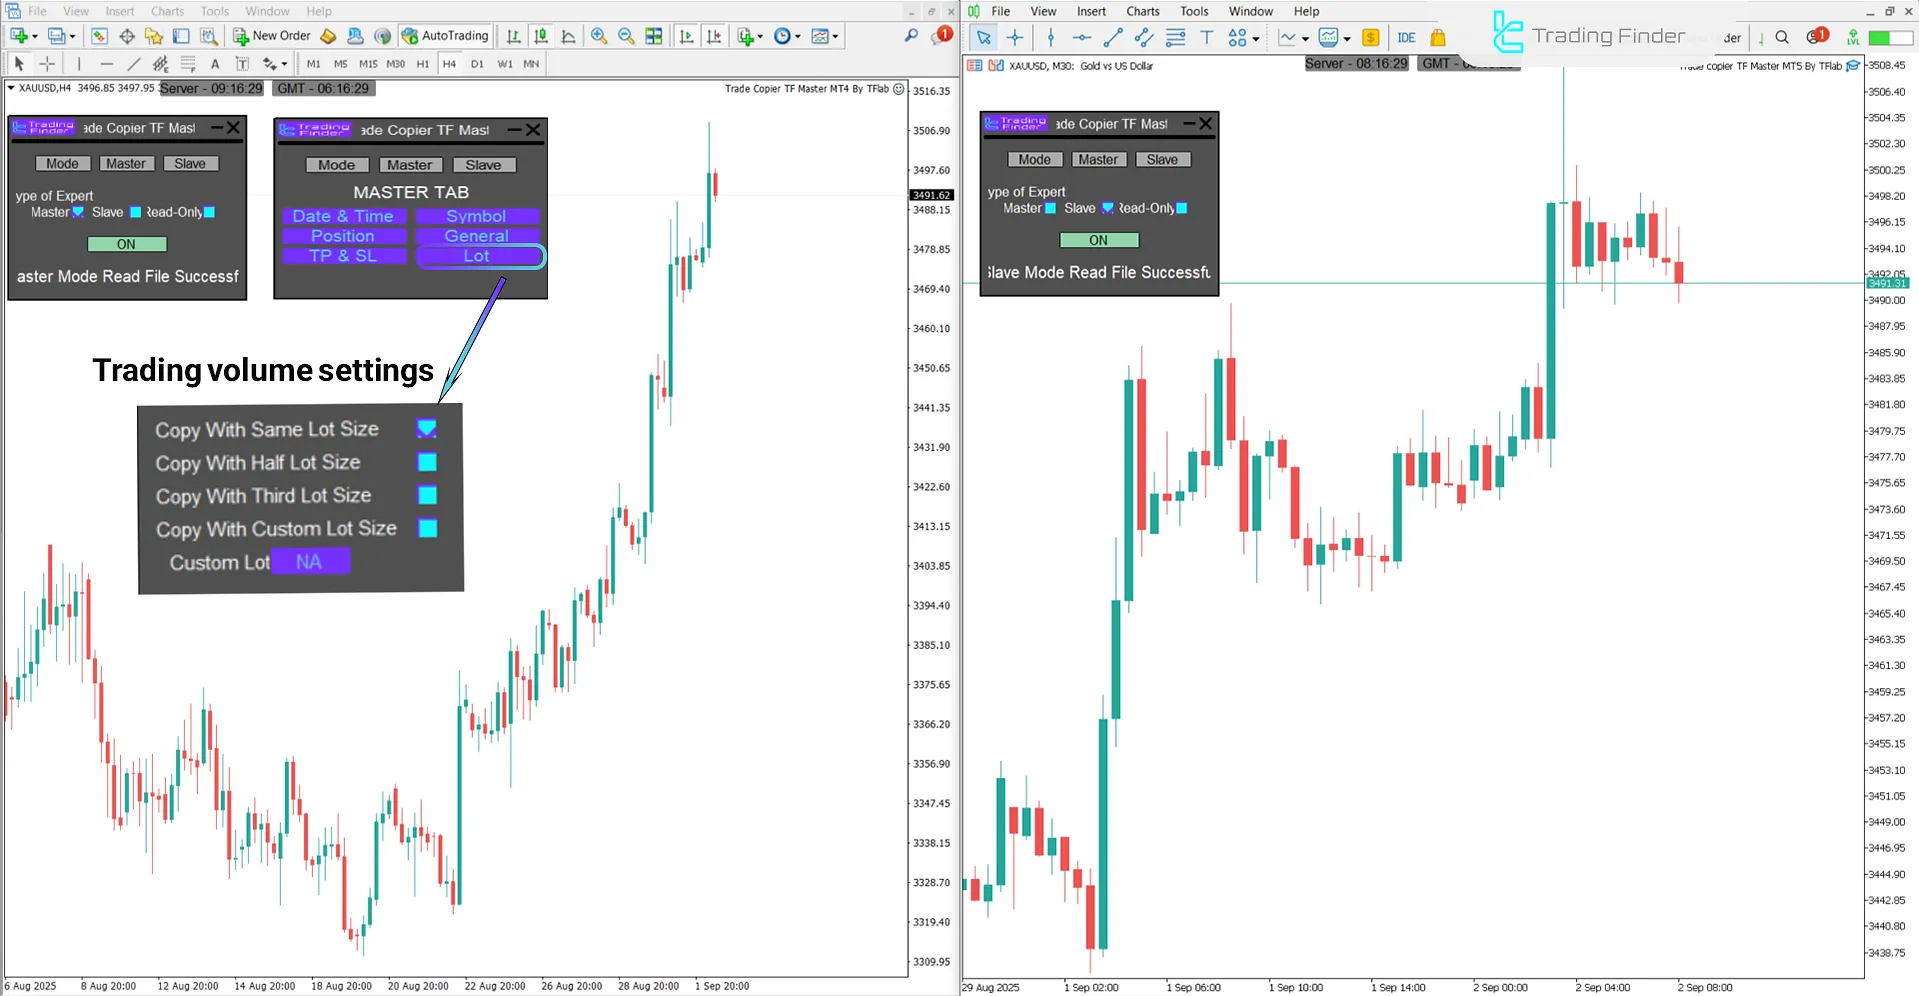Toggle AutoTrading in MetaTrader 4
The width and height of the screenshot is (1919, 996).
coord(445,36)
